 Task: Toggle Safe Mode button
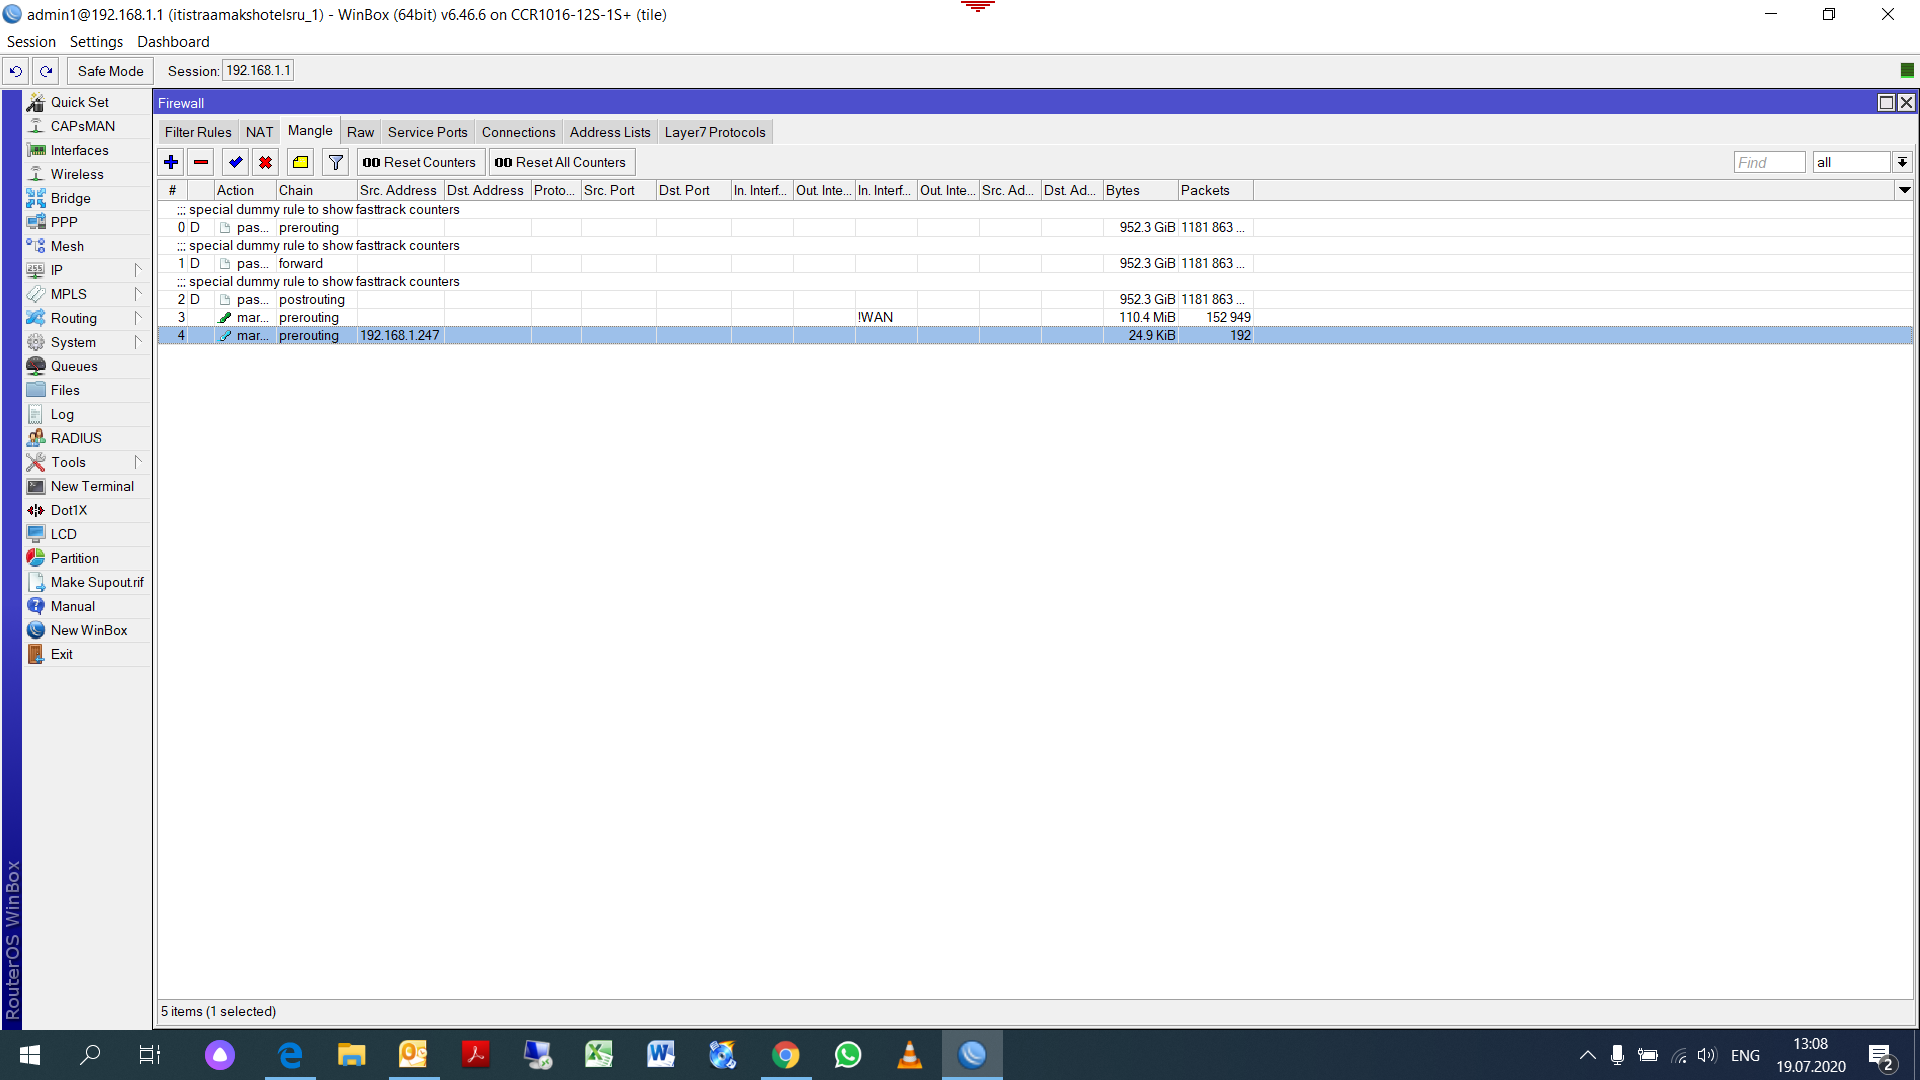110,71
